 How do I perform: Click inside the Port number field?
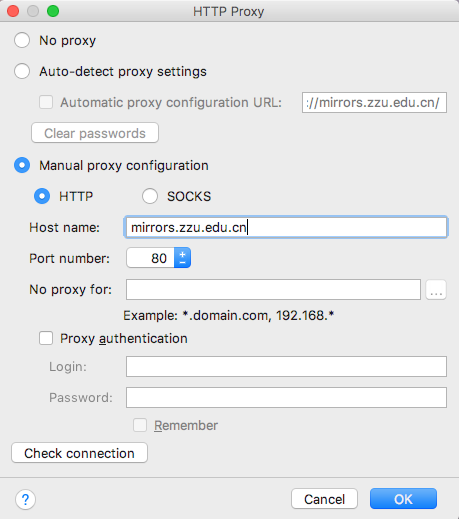[150, 258]
